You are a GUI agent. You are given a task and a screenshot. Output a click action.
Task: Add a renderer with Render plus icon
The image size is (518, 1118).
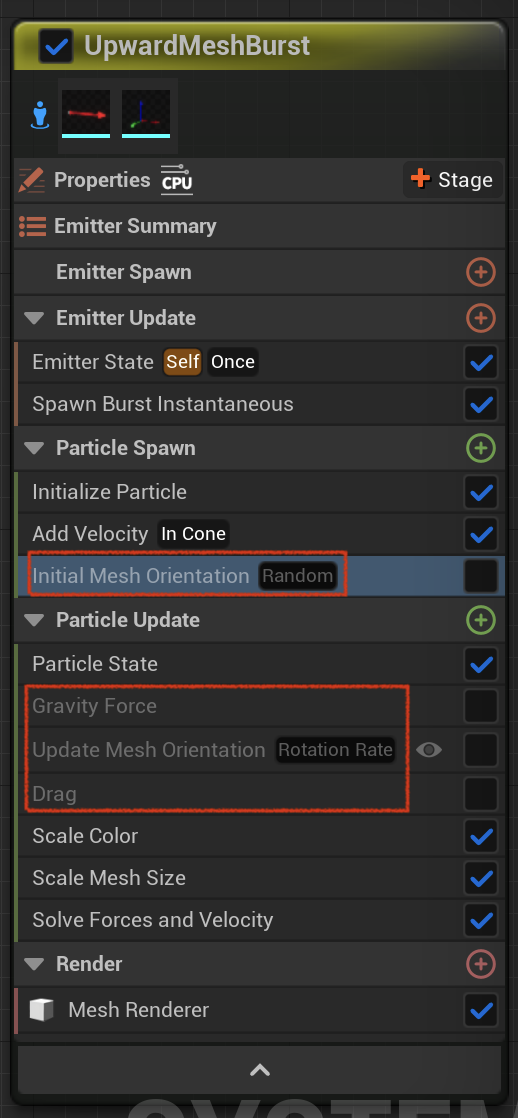[480, 964]
